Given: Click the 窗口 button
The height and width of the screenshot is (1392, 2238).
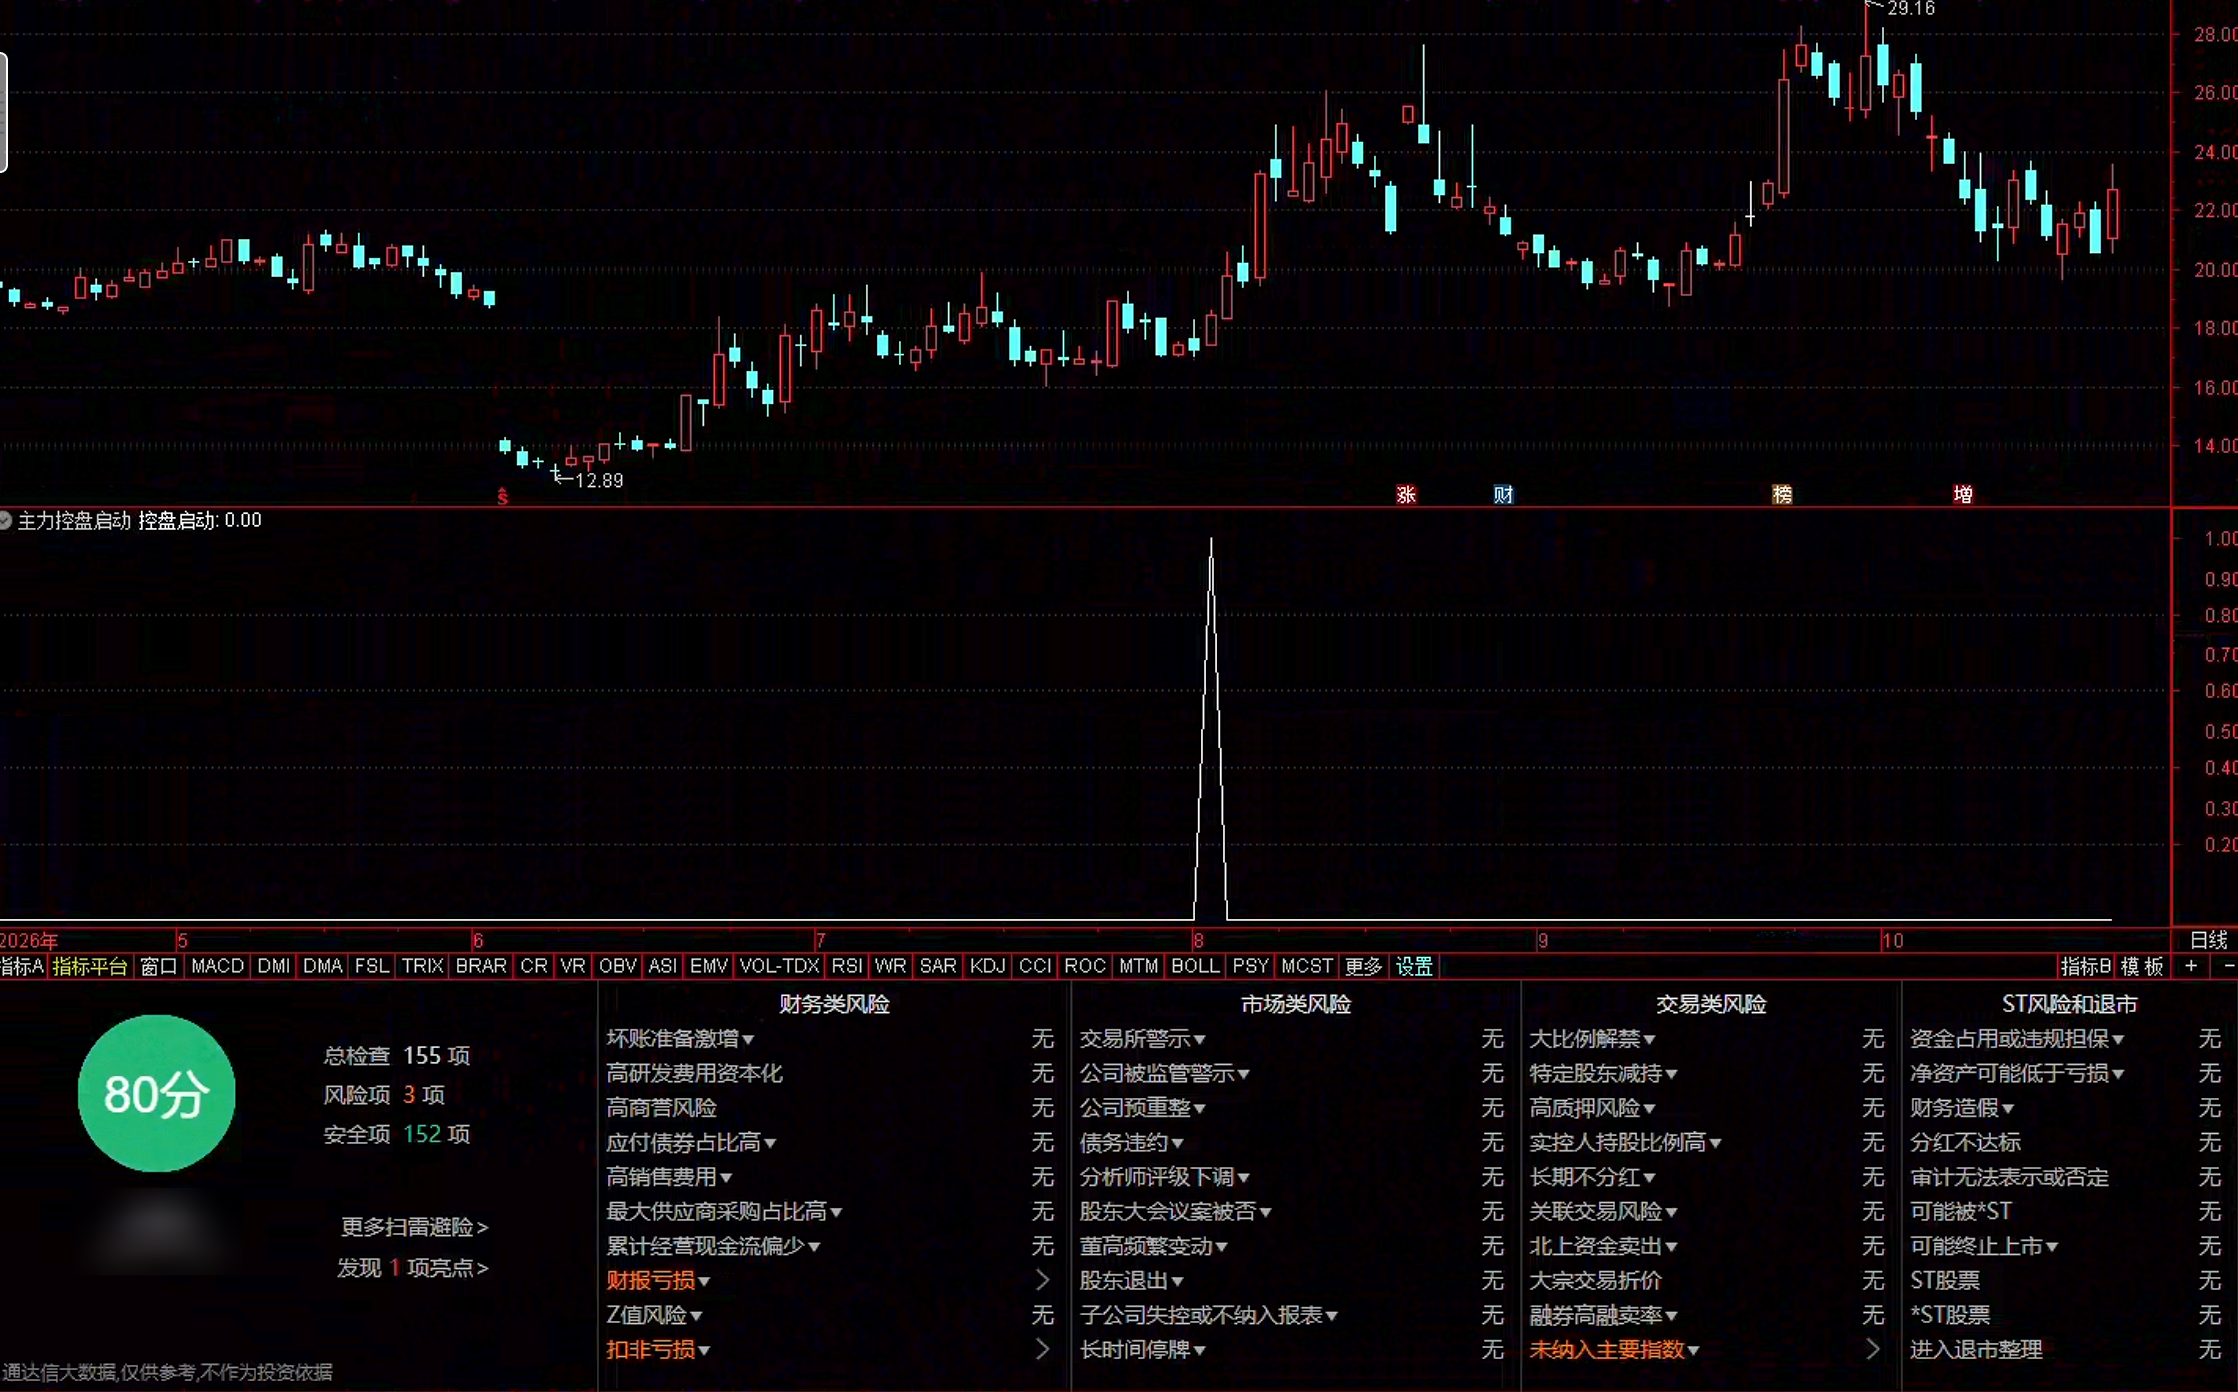Looking at the screenshot, I should (158, 966).
